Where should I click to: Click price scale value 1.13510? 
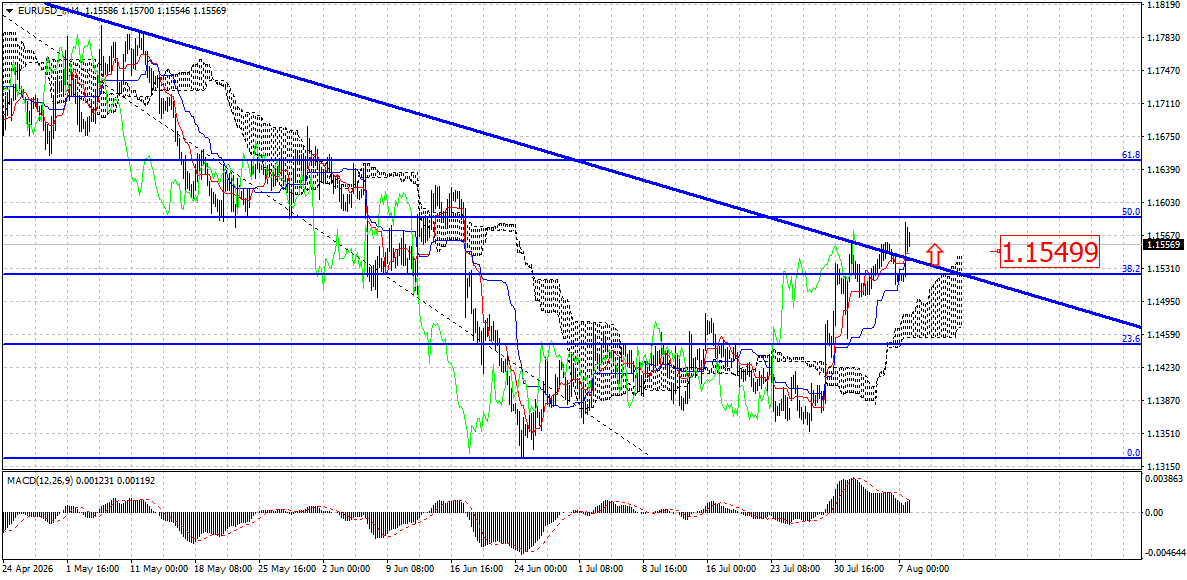[1164, 435]
